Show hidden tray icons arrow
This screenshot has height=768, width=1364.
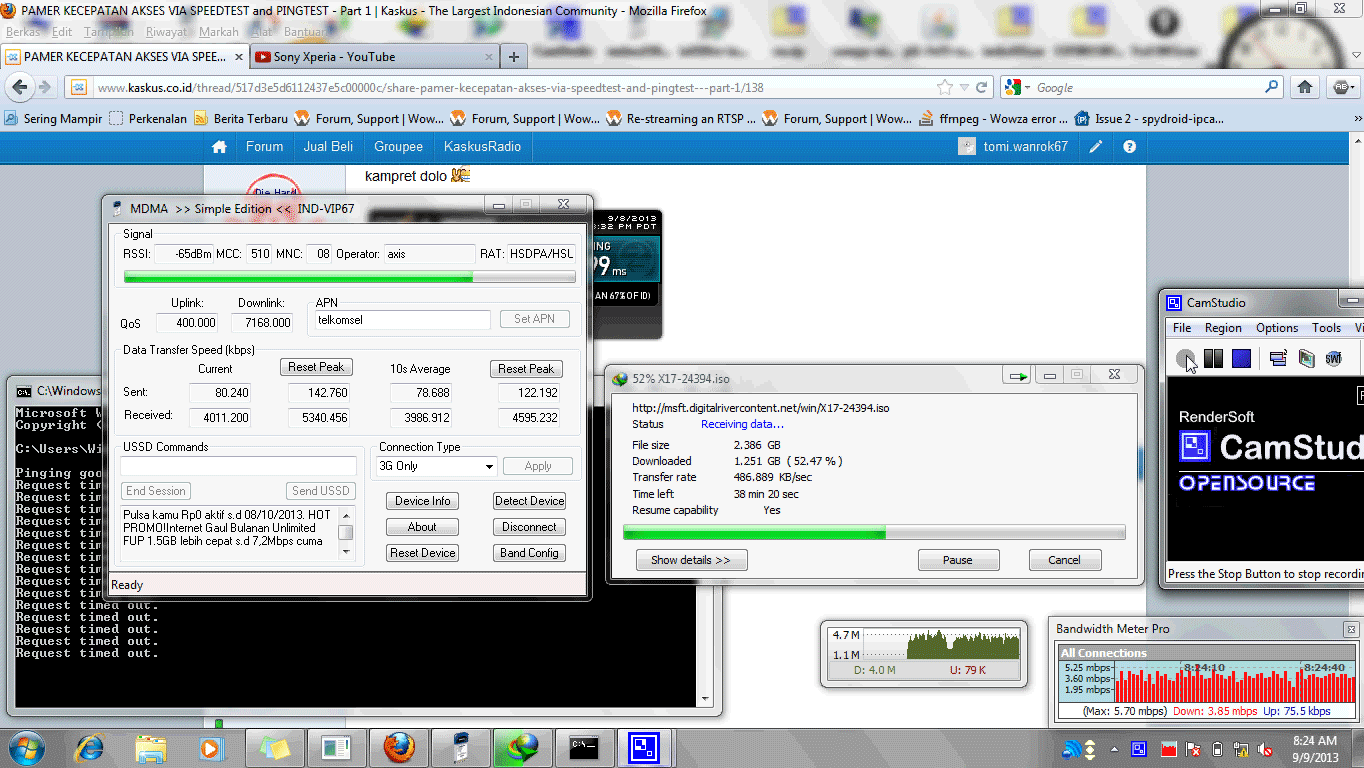[1115, 749]
